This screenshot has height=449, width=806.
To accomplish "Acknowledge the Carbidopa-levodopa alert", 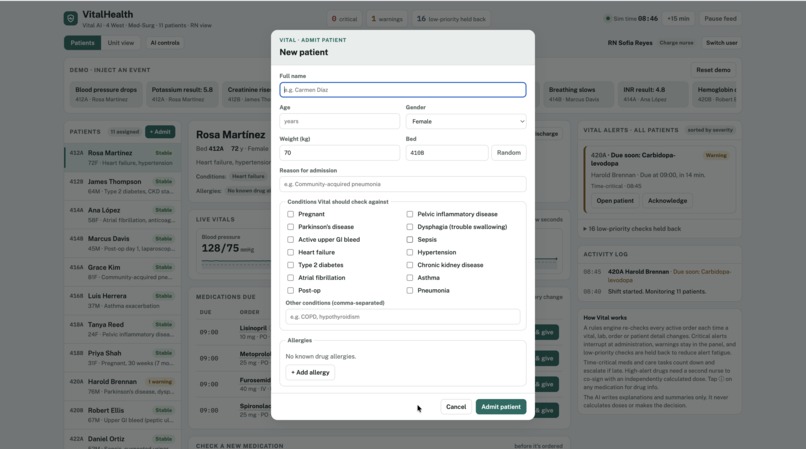I will click(667, 201).
